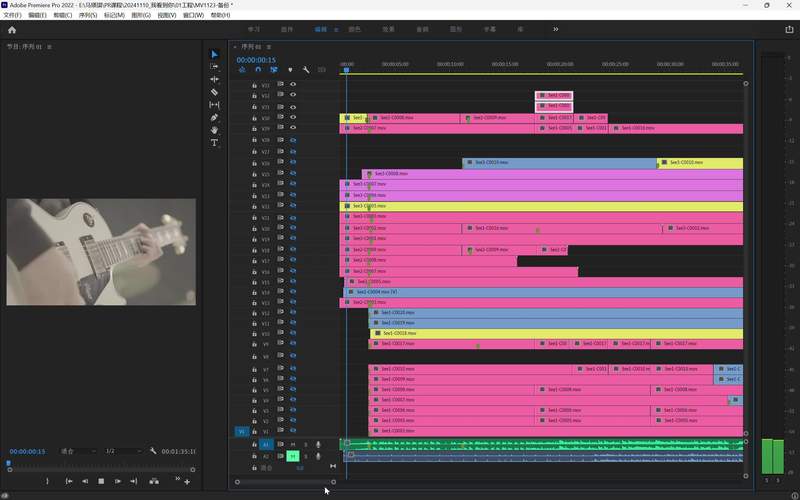
Task: Solo audio track A2
Action: 306,456
